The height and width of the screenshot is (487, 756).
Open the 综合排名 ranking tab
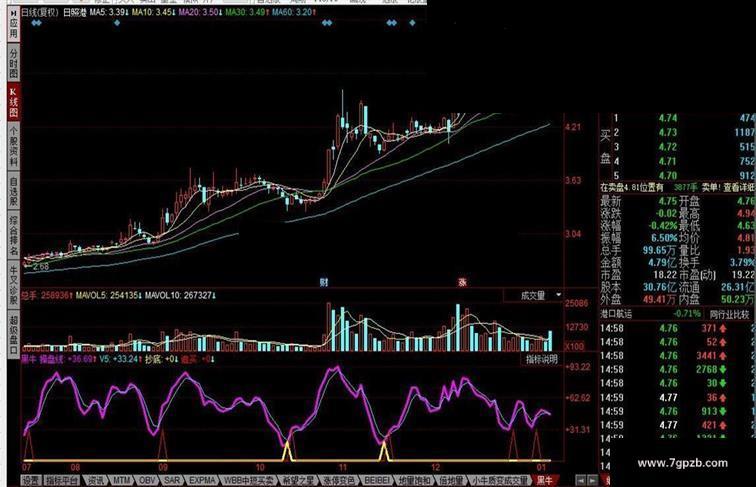(x=14, y=236)
